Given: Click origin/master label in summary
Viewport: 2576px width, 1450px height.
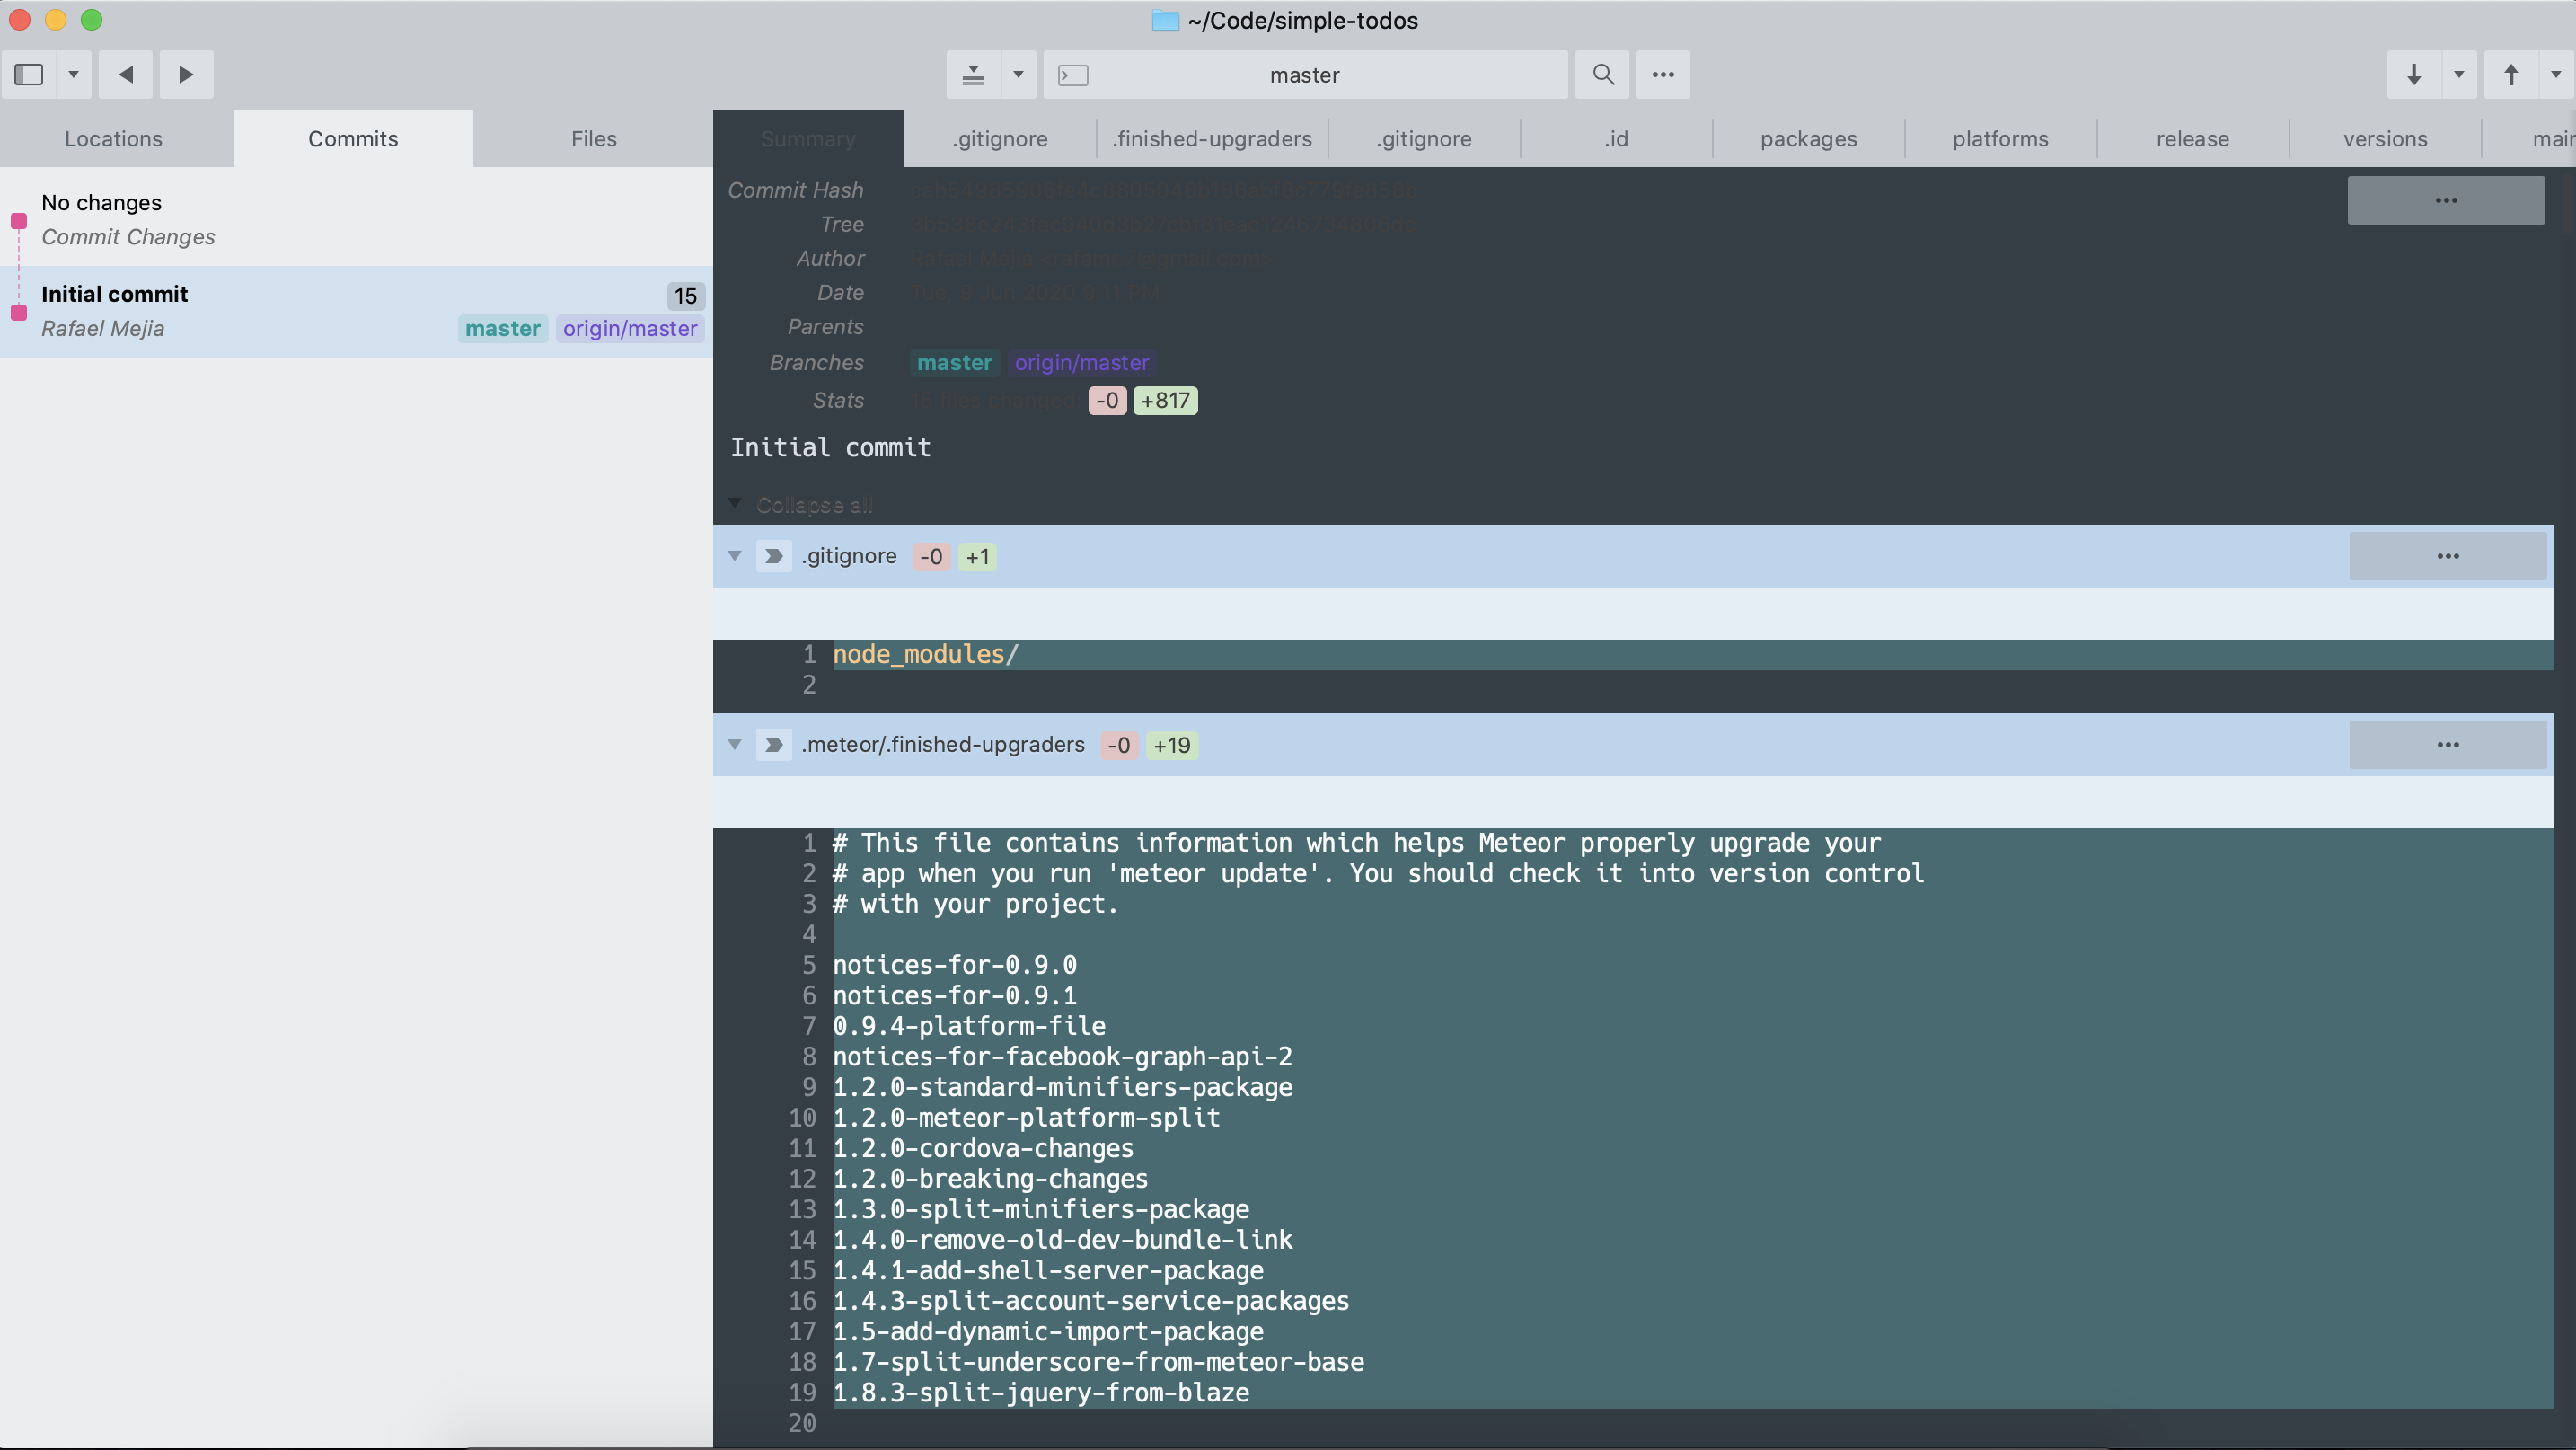Looking at the screenshot, I should (x=1082, y=363).
